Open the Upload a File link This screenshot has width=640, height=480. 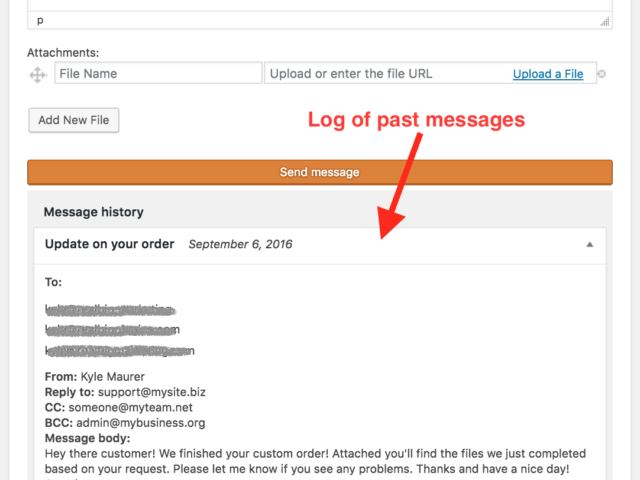(x=548, y=74)
